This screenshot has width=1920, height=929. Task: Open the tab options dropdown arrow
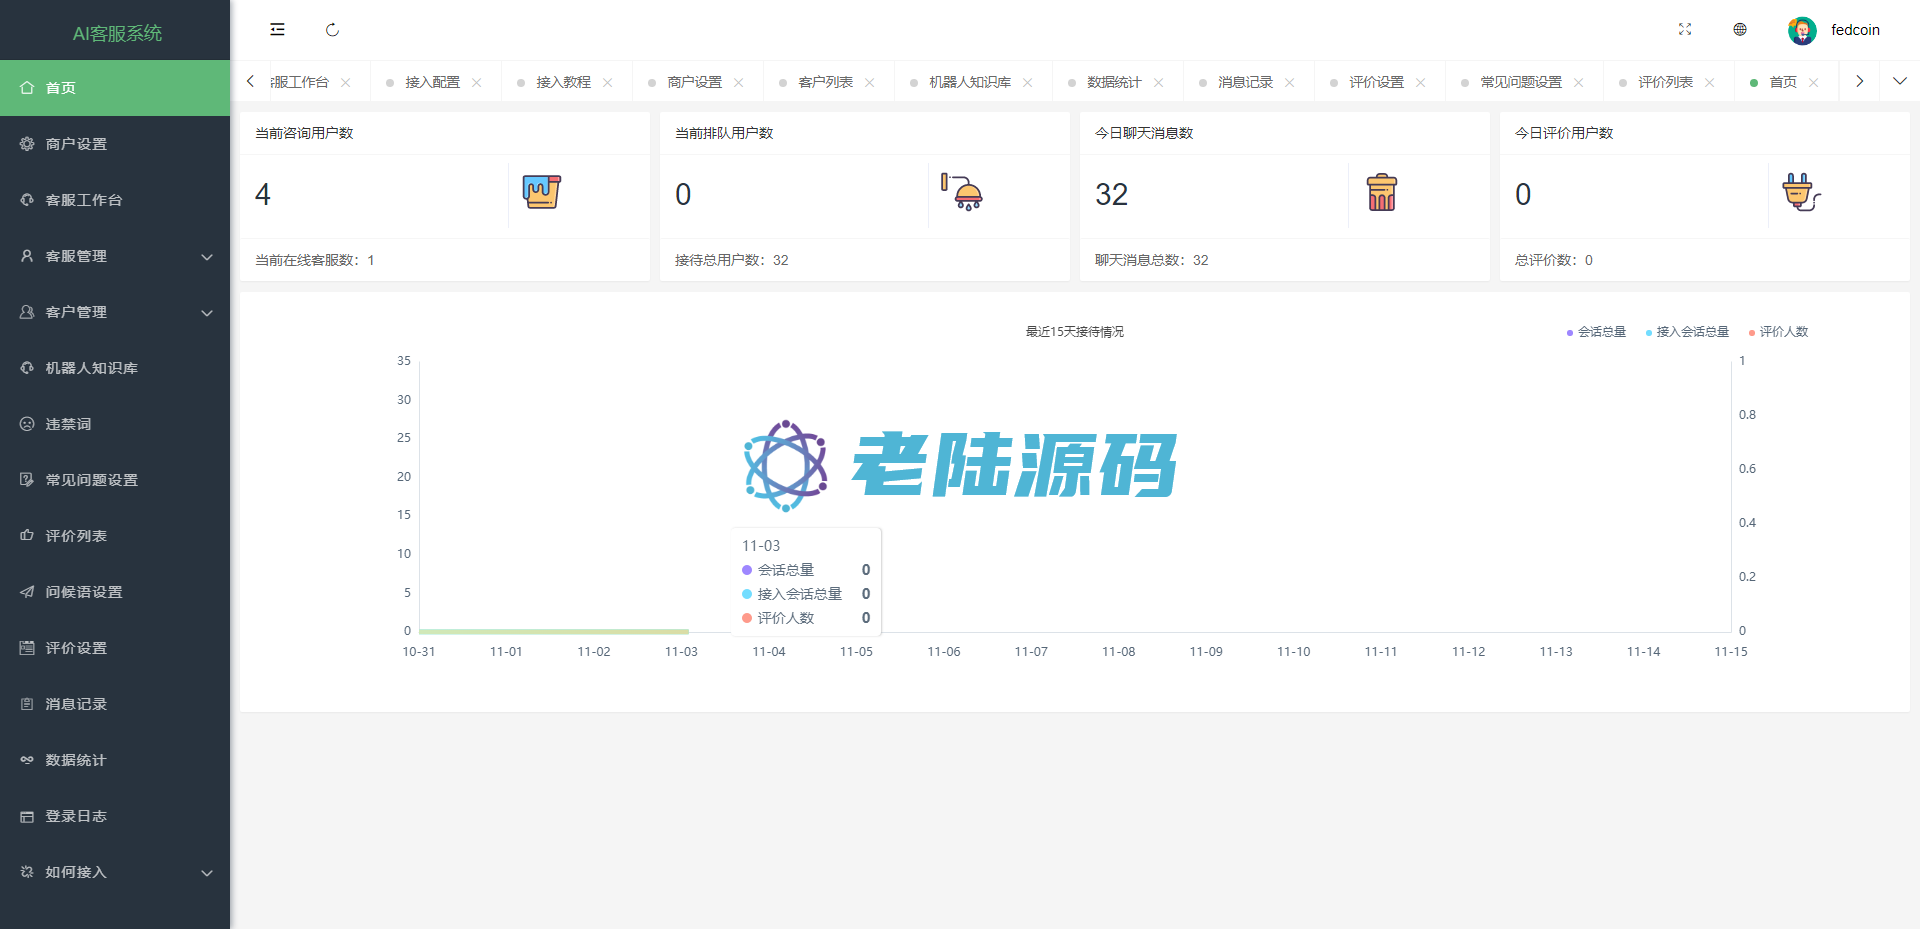1899,81
